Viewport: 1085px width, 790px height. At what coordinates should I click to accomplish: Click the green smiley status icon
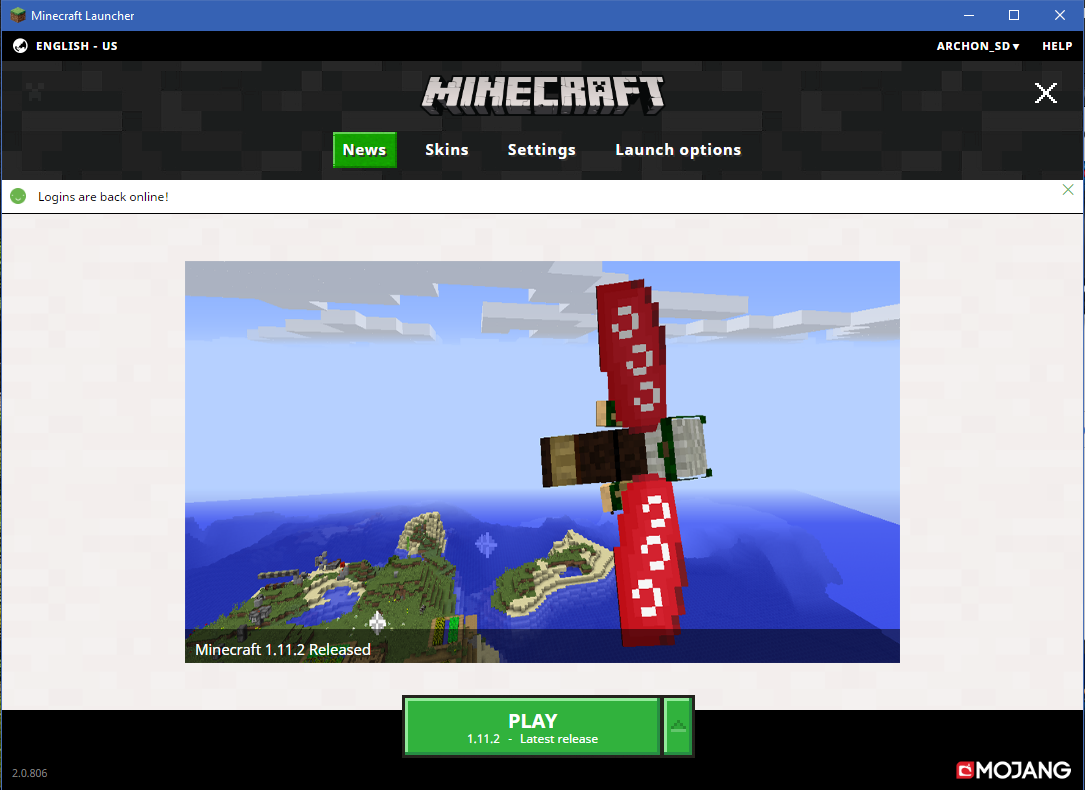pos(19,196)
